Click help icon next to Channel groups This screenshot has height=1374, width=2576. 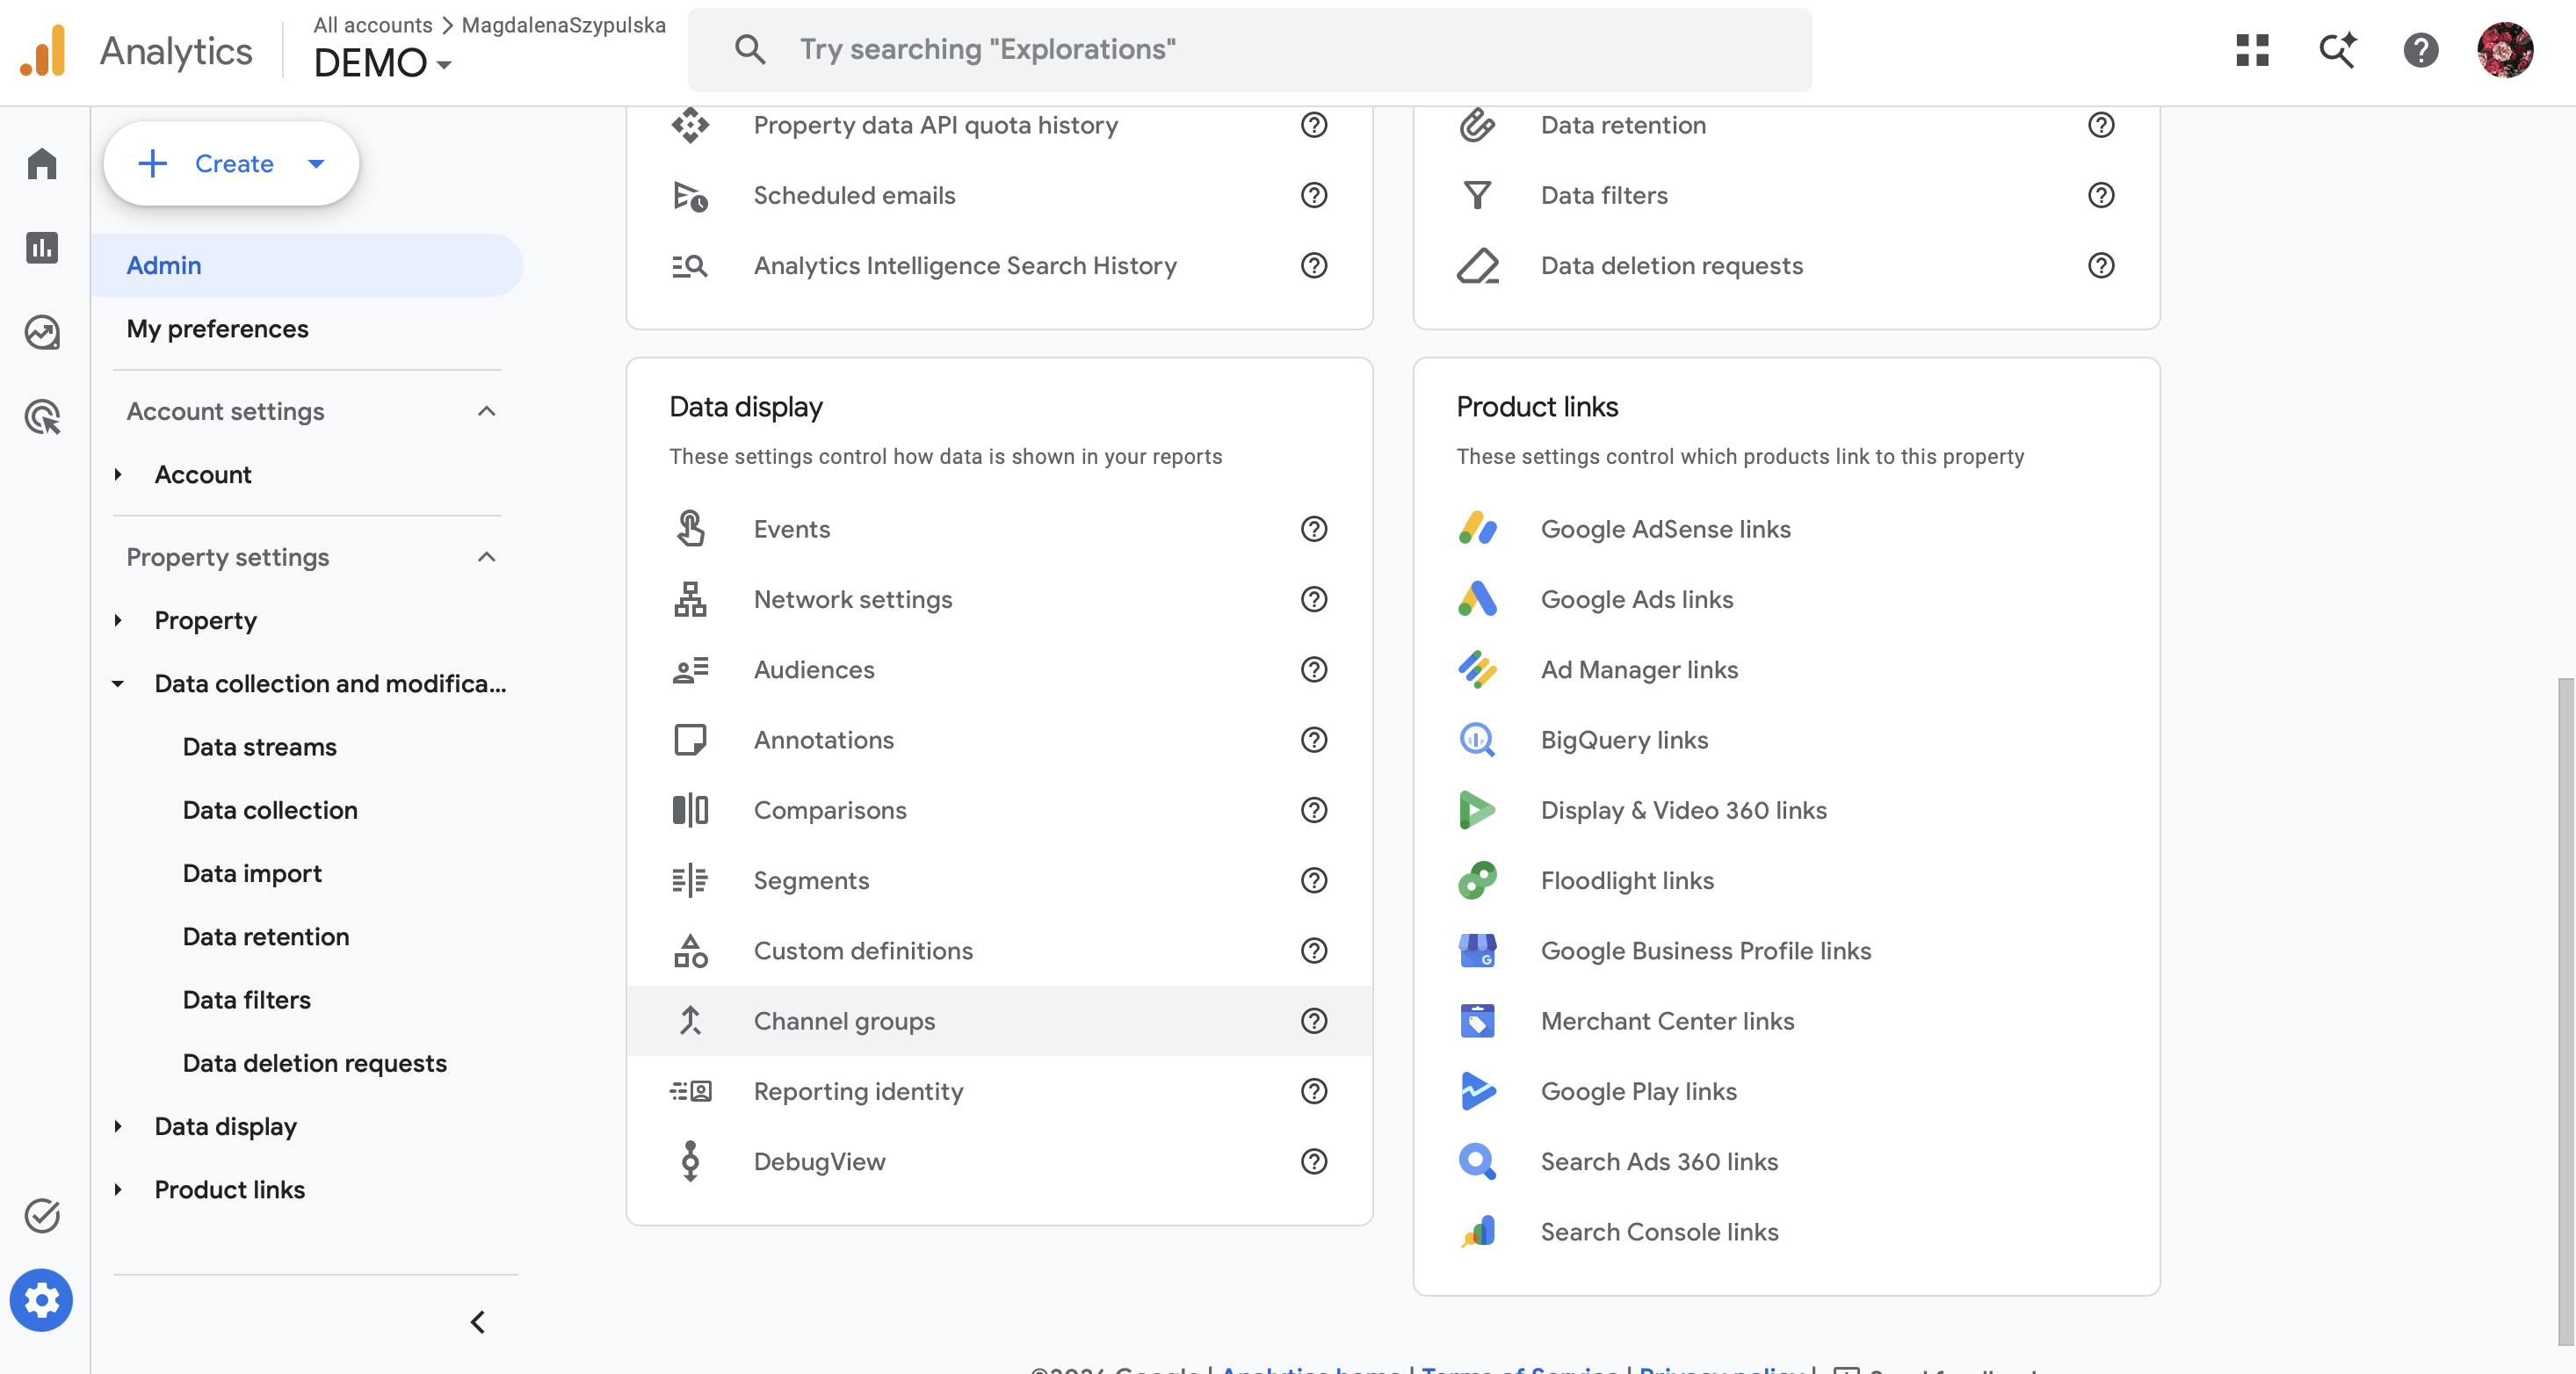click(x=1314, y=1021)
